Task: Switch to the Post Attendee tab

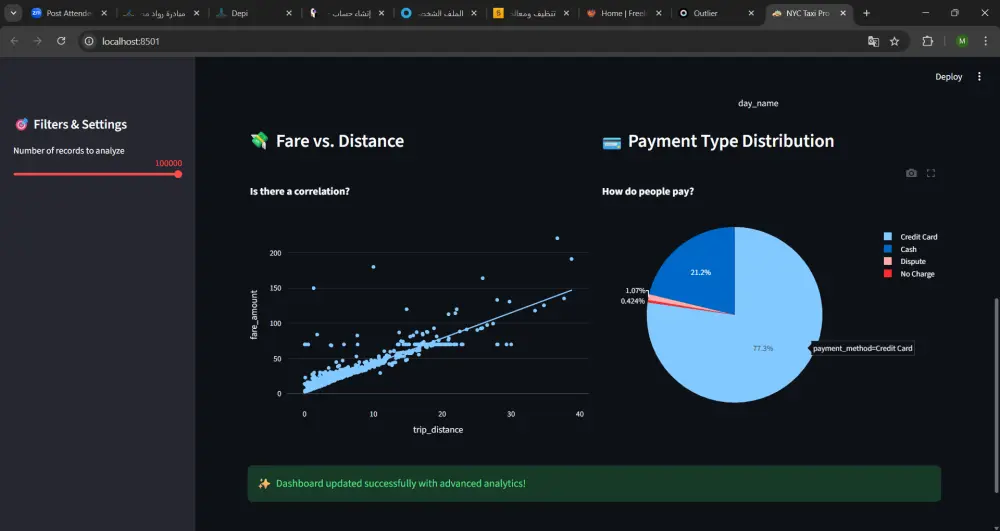Action: pos(69,13)
